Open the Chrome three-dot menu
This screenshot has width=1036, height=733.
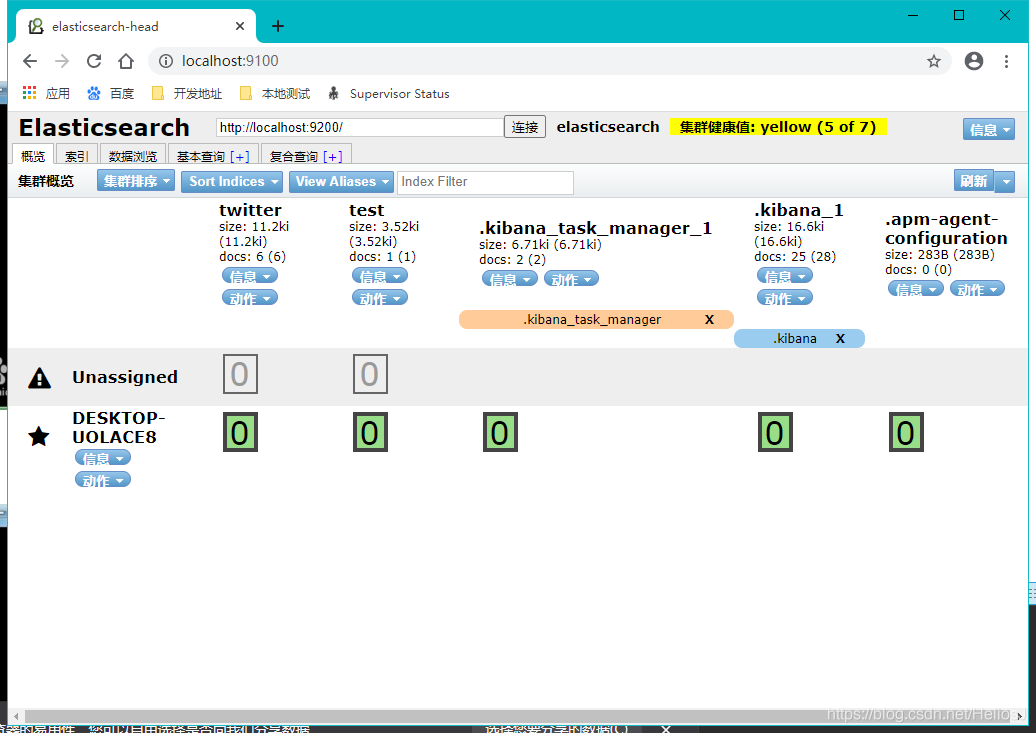pos(1006,61)
